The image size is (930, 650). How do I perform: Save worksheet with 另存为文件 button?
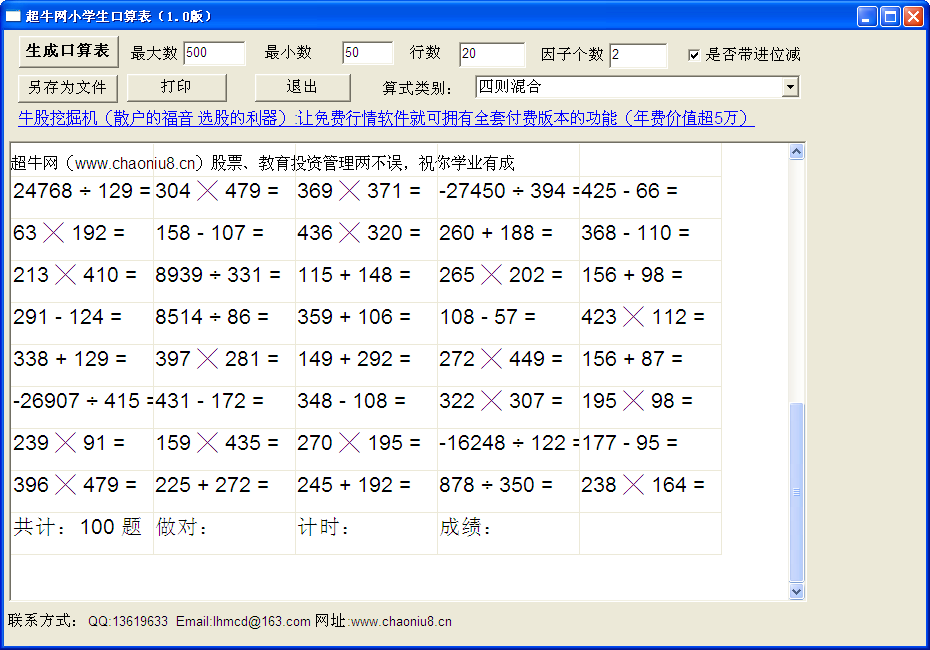(68, 88)
